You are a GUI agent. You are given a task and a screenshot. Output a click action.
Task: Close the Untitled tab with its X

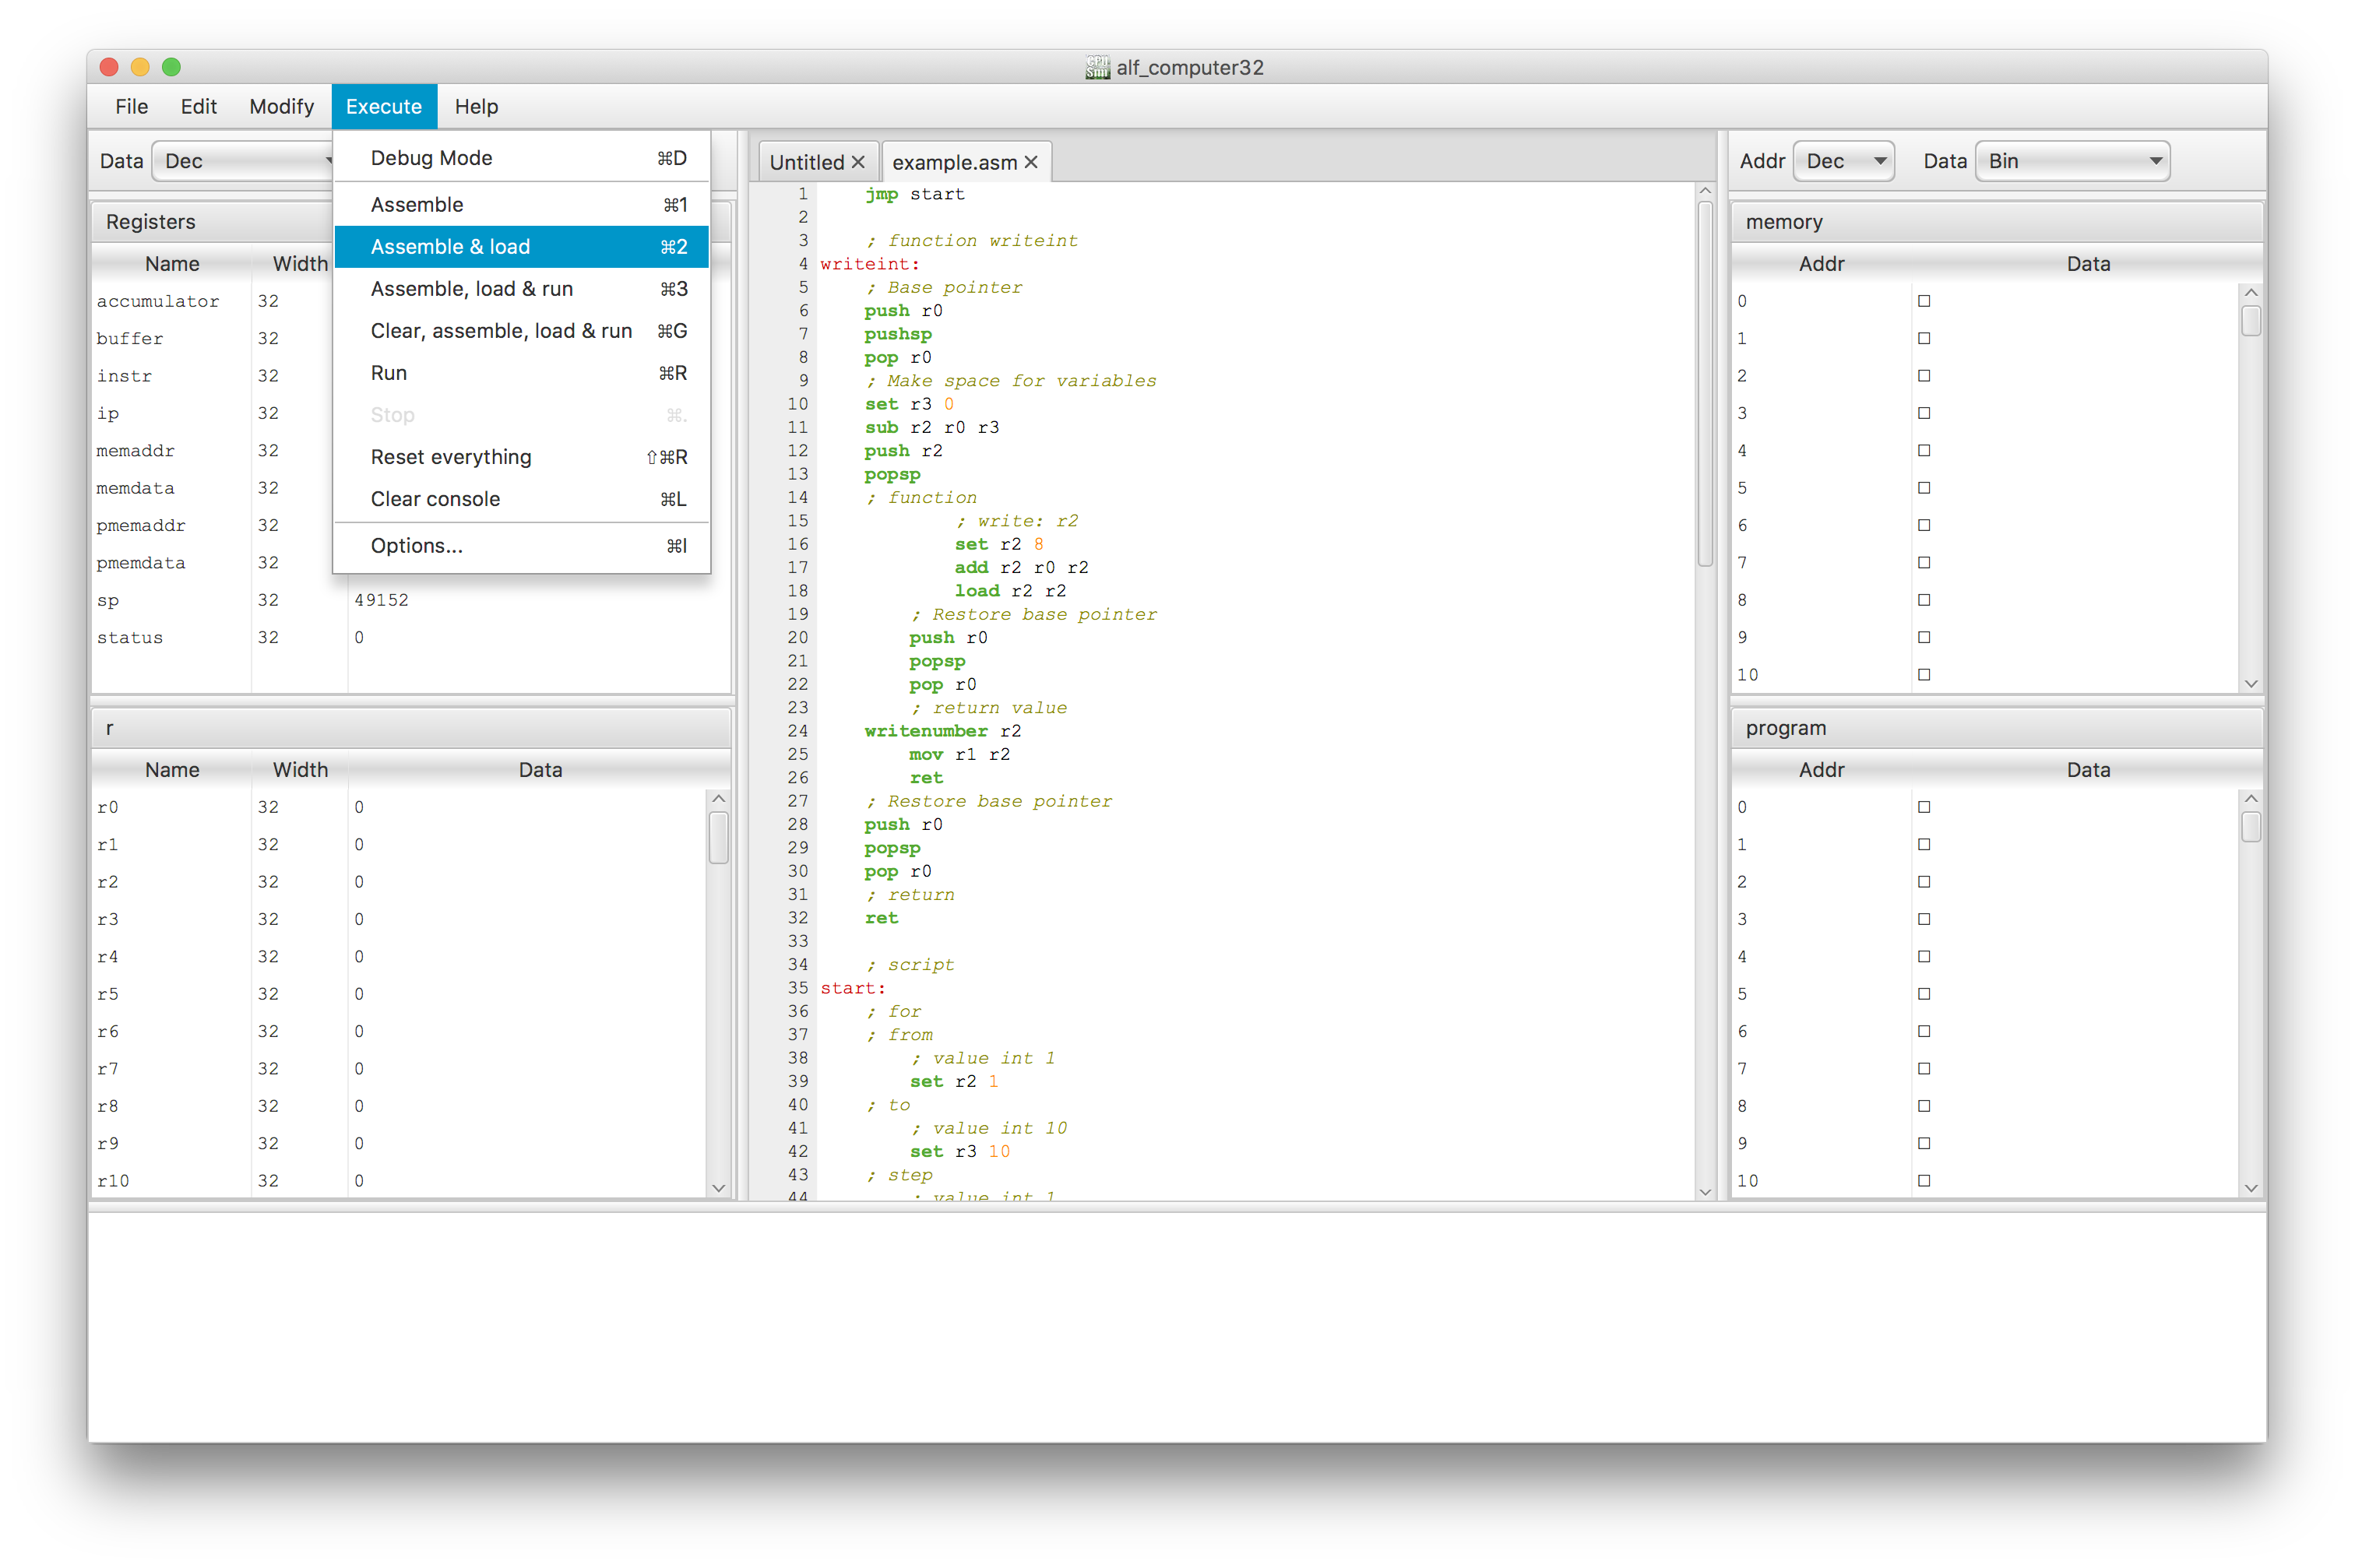click(858, 162)
